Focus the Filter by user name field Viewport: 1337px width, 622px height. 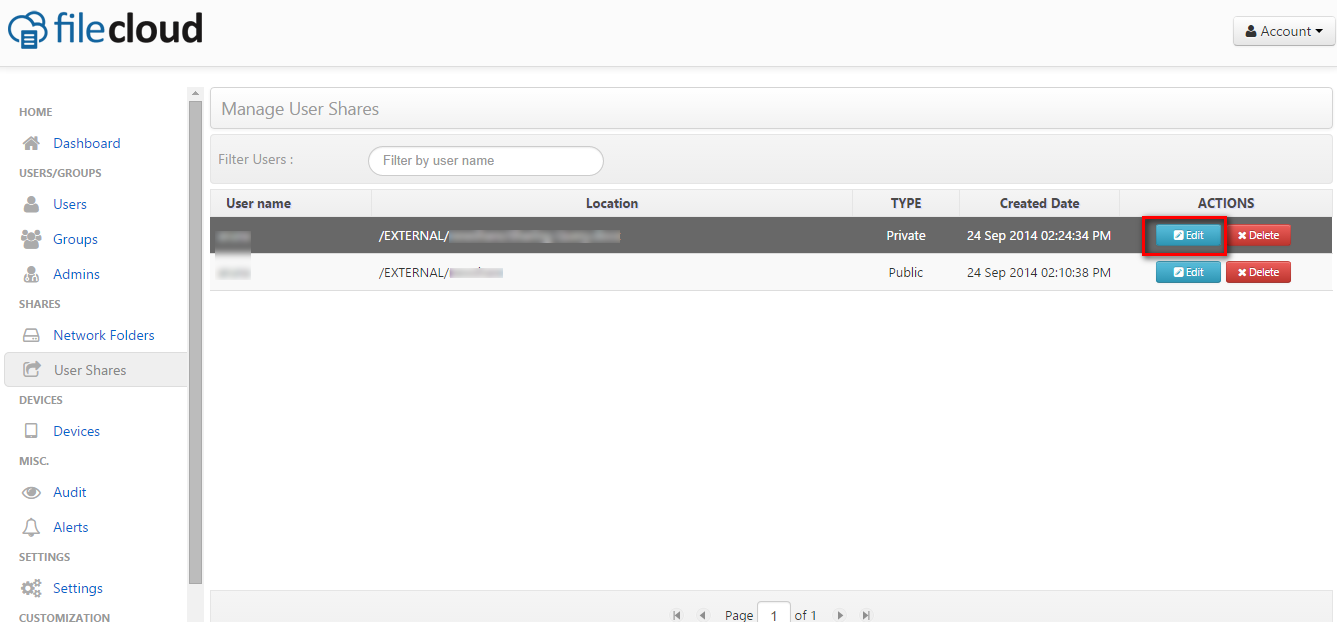point(486,160)
